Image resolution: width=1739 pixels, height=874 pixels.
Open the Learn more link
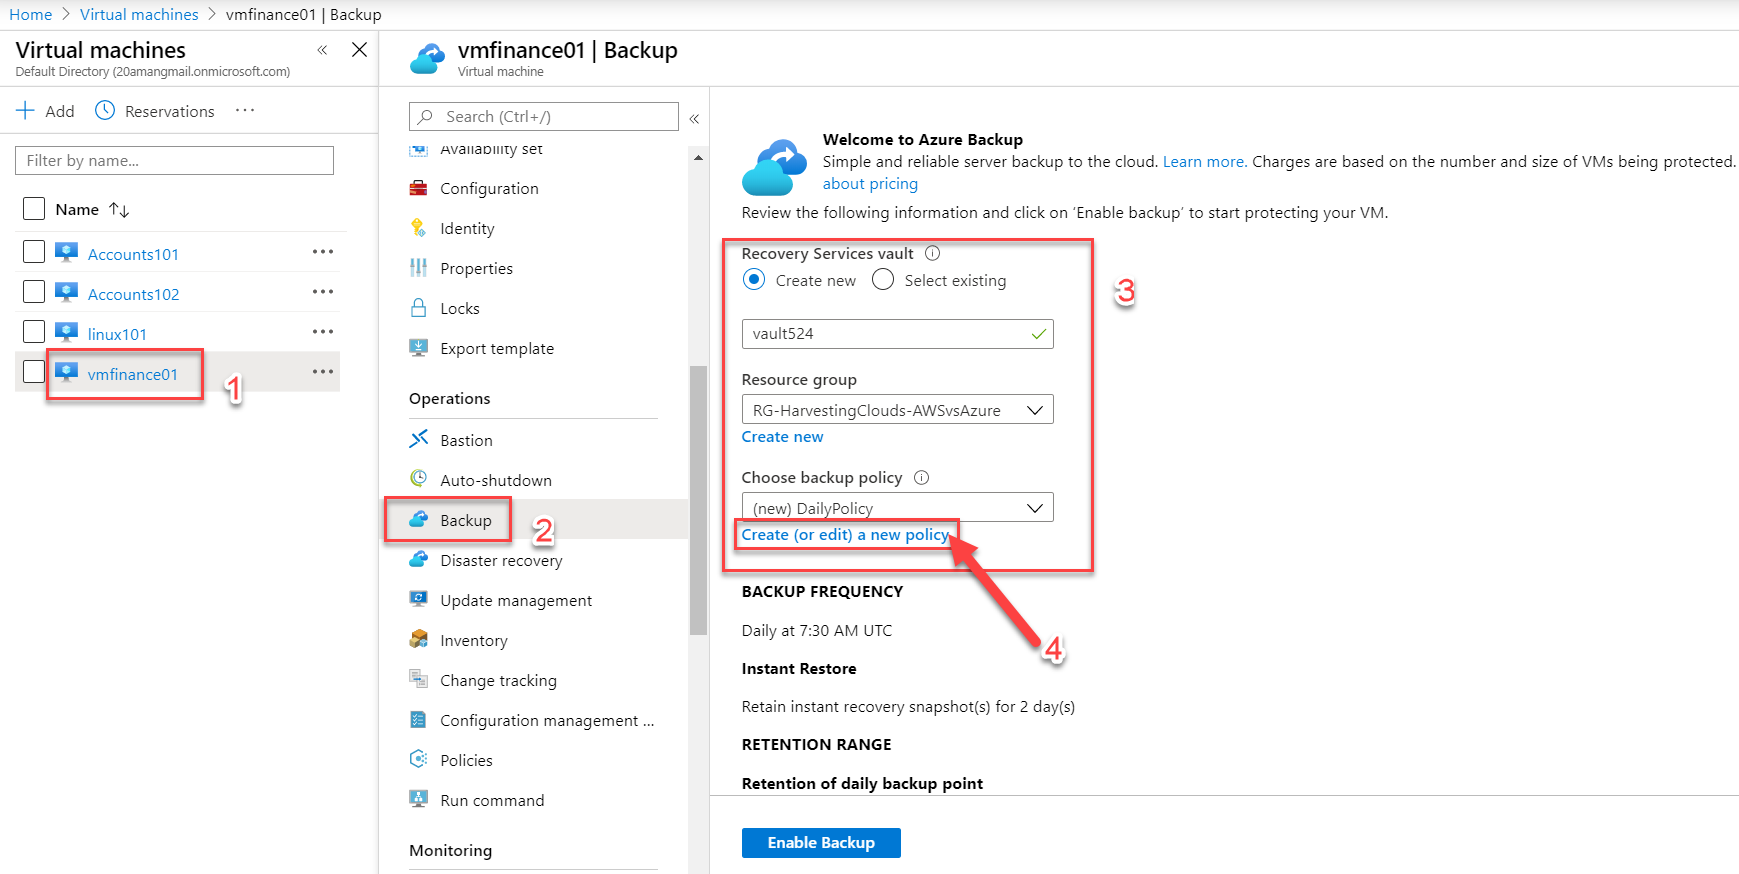tap(1204, 162)
